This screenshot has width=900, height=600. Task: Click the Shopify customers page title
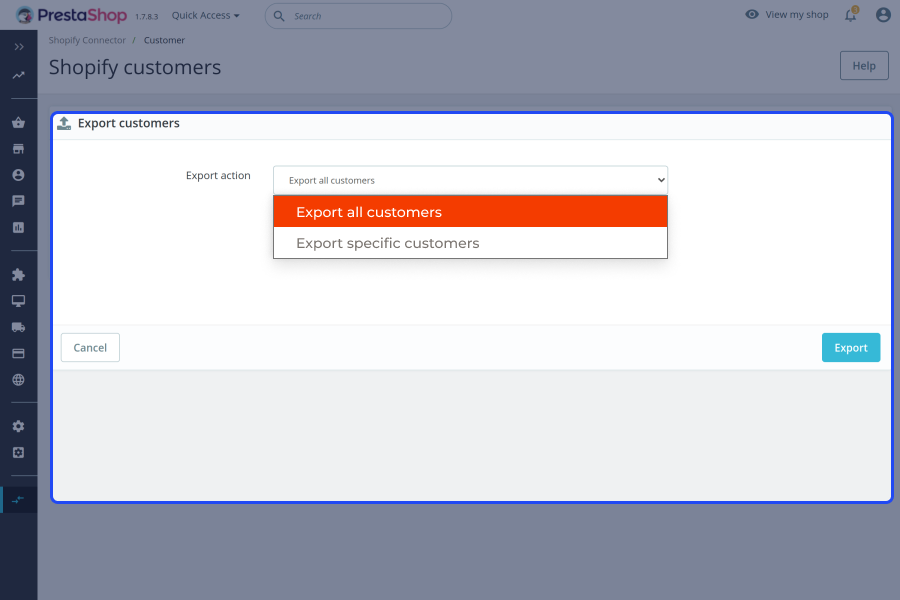[135, 67]
